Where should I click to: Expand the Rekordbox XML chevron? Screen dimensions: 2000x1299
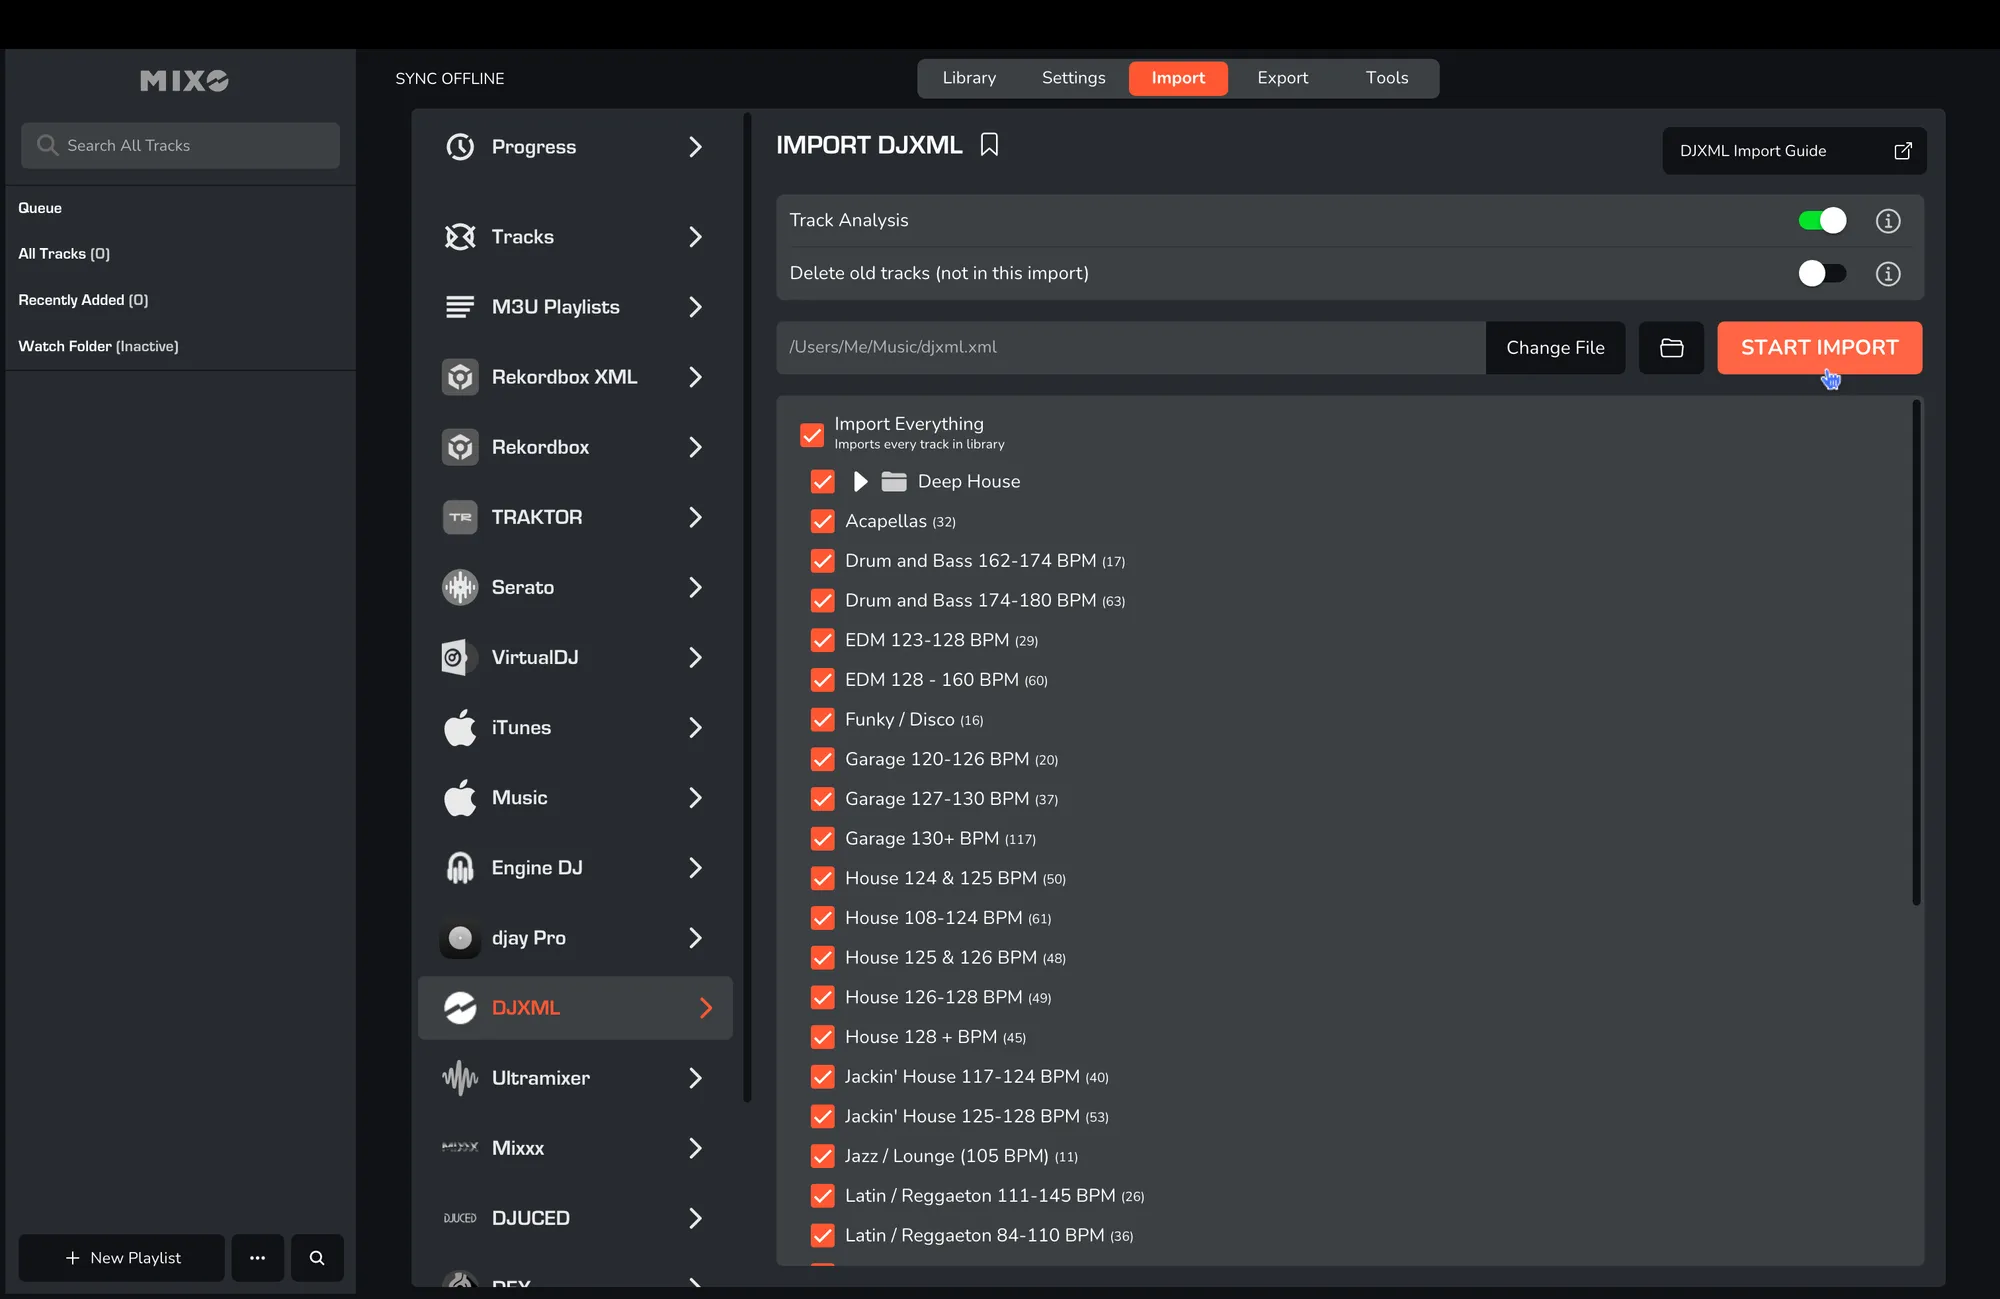(695, 377)
